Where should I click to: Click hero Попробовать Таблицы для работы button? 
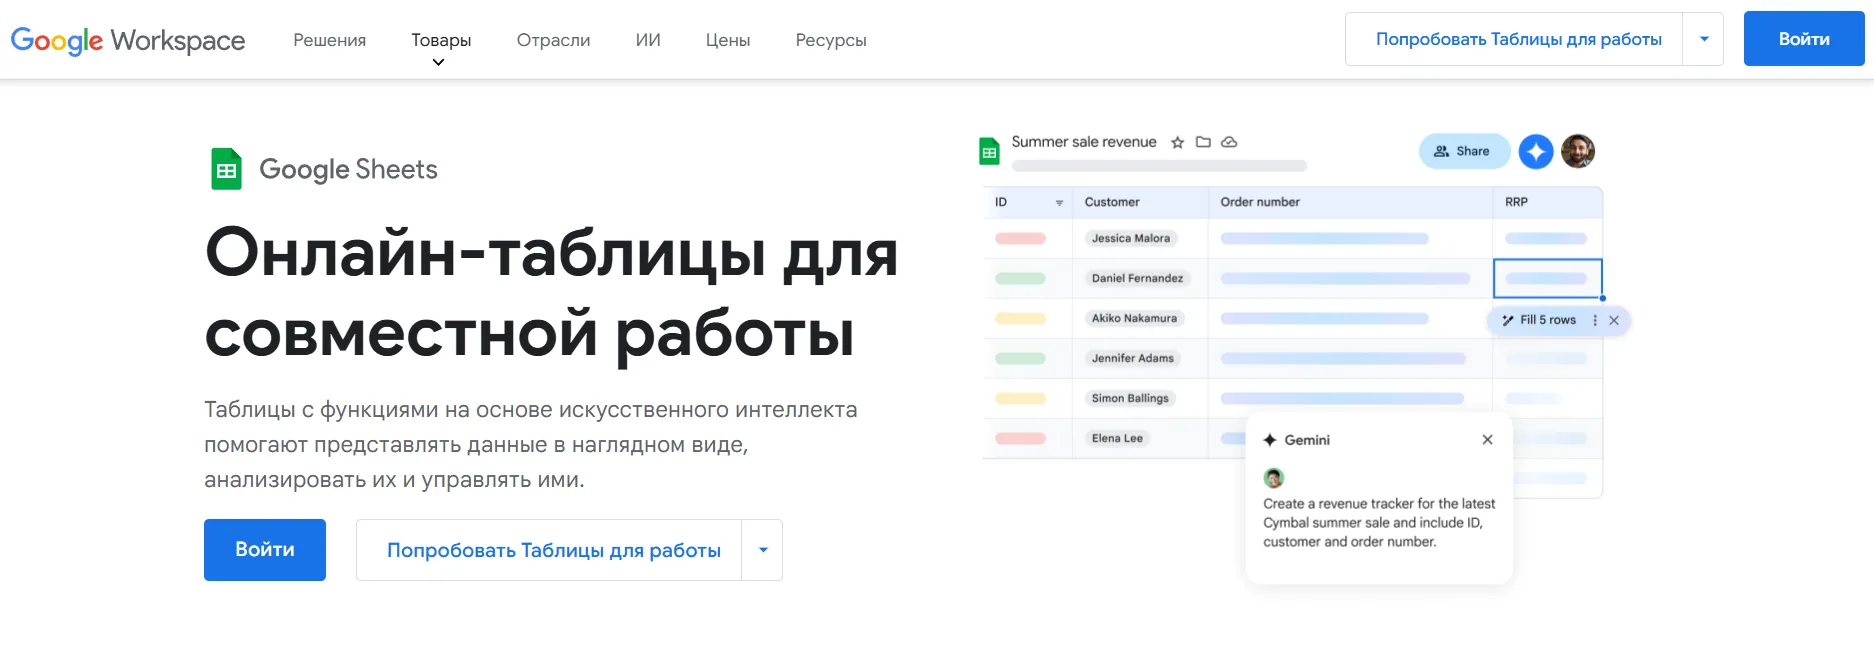[x=553, y=550]
